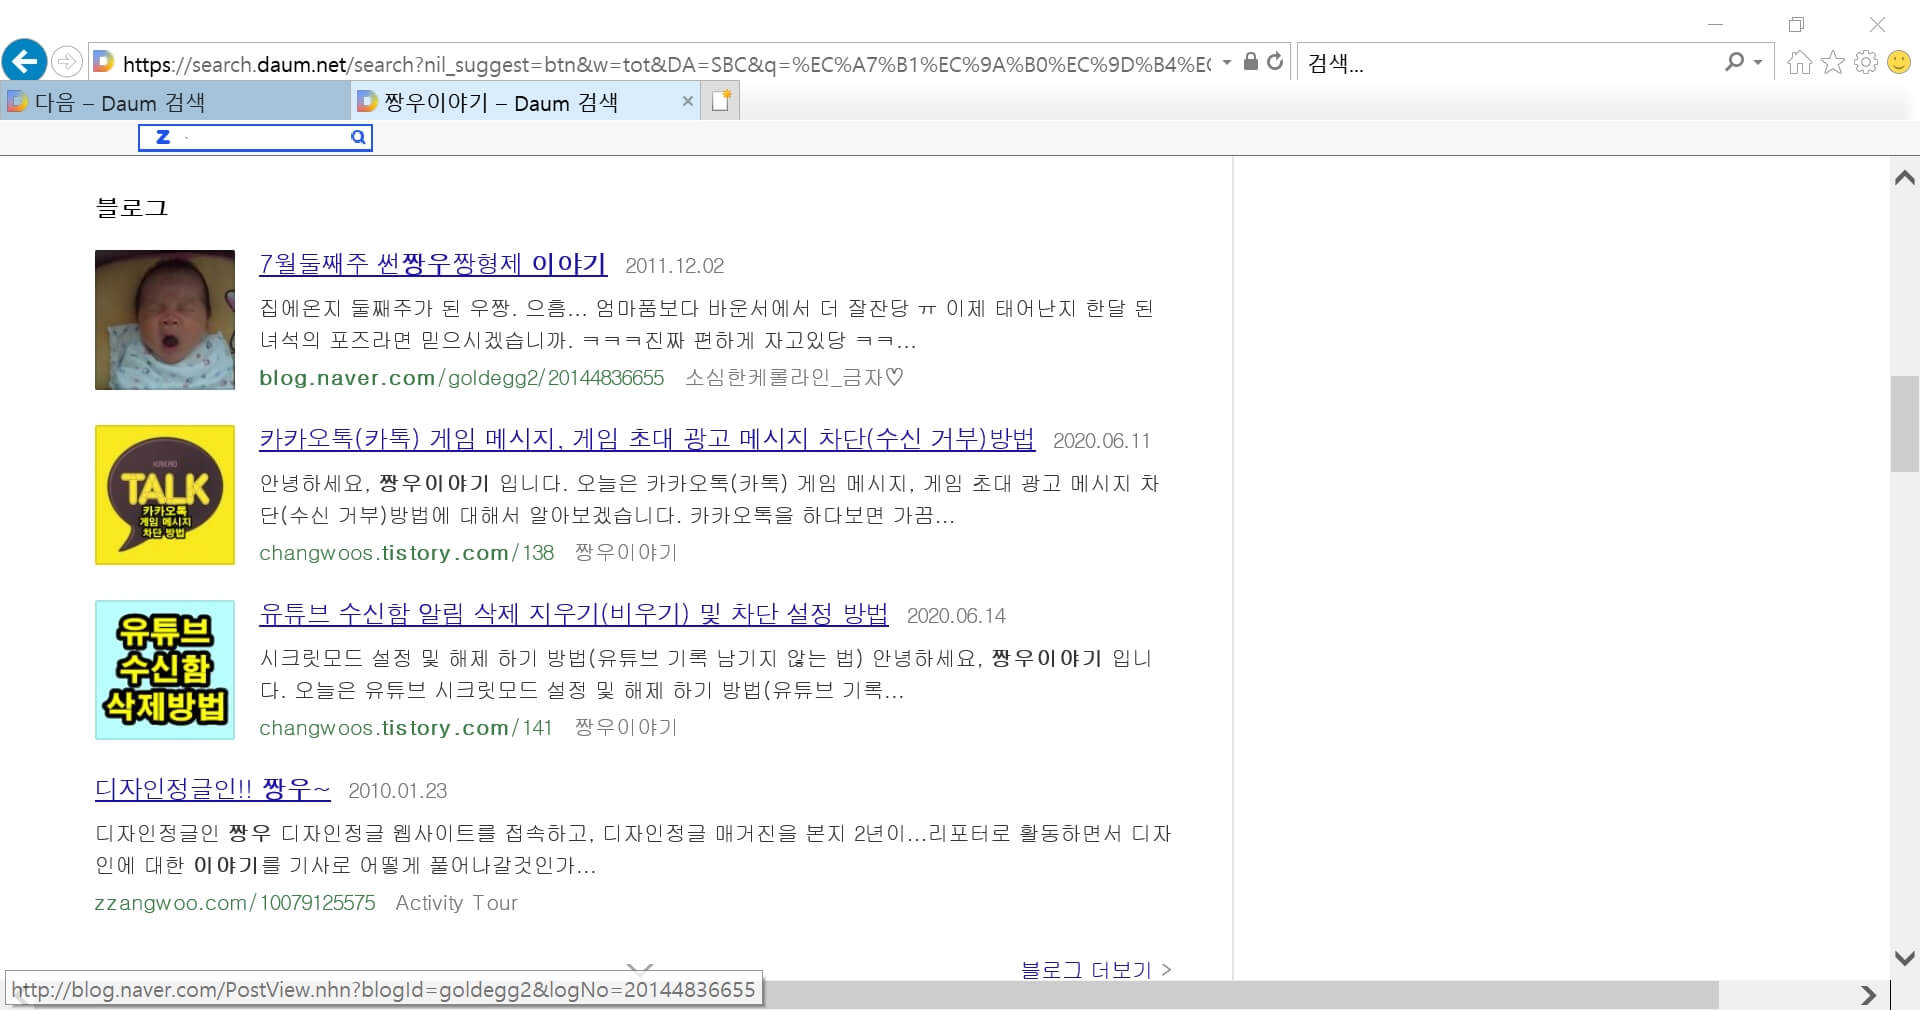
Task: Switch to the 다음 – Daum 검색 tab
Action: tap(175, 102)
